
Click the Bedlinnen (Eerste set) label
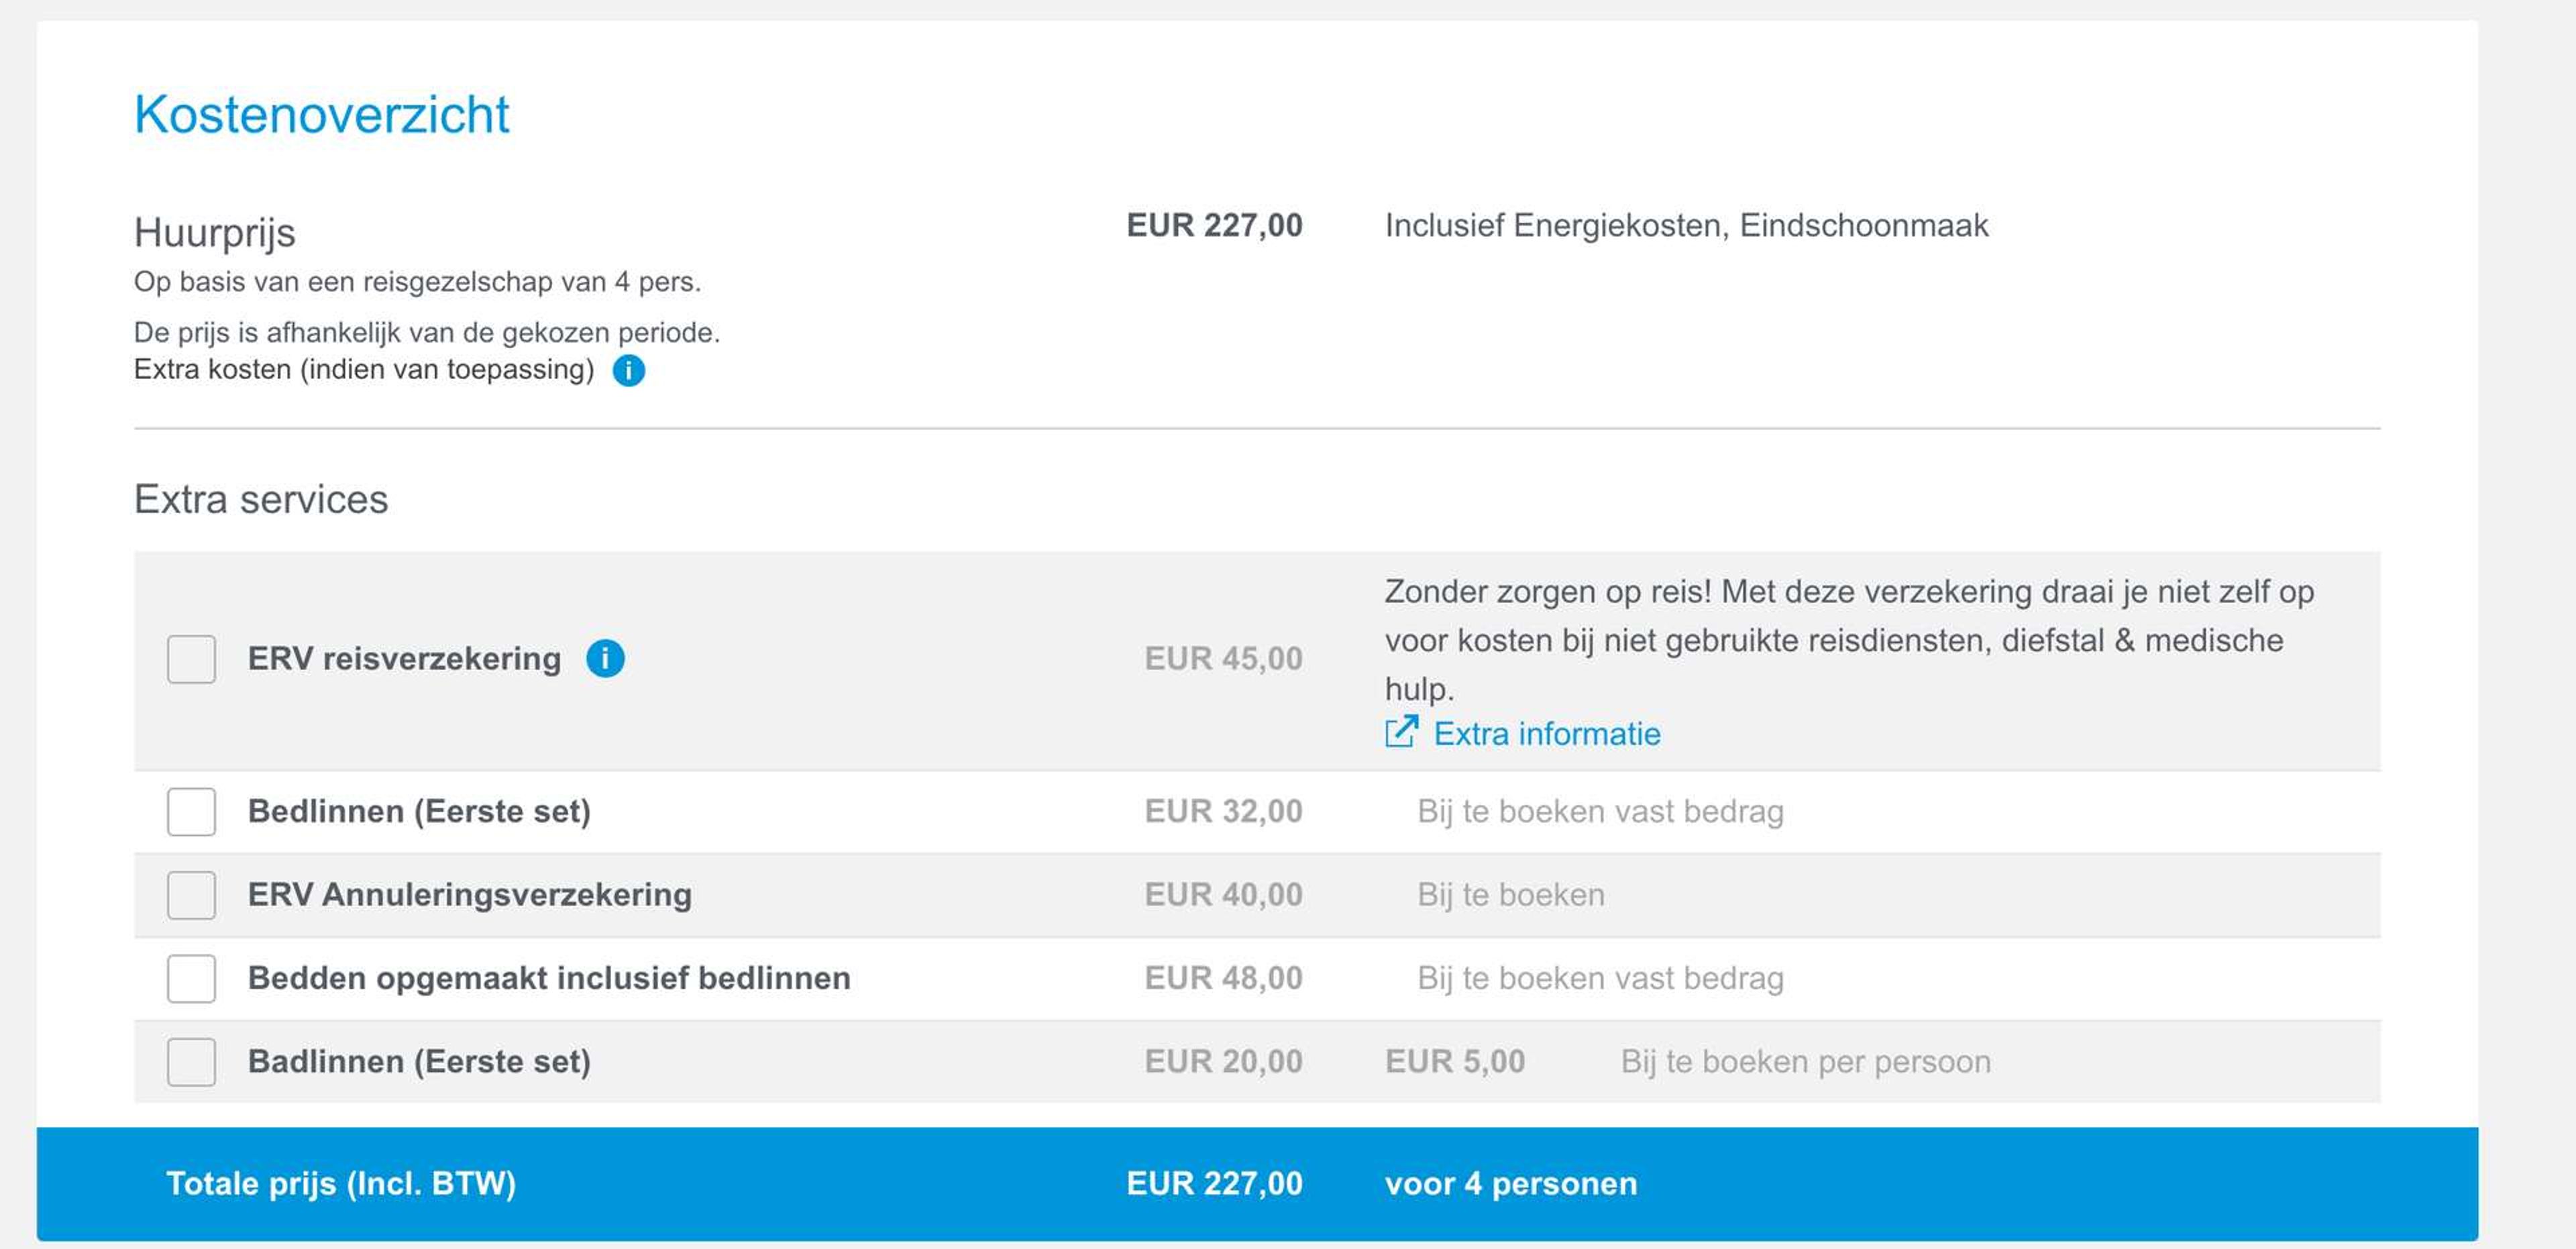click(x=419, y=812)
